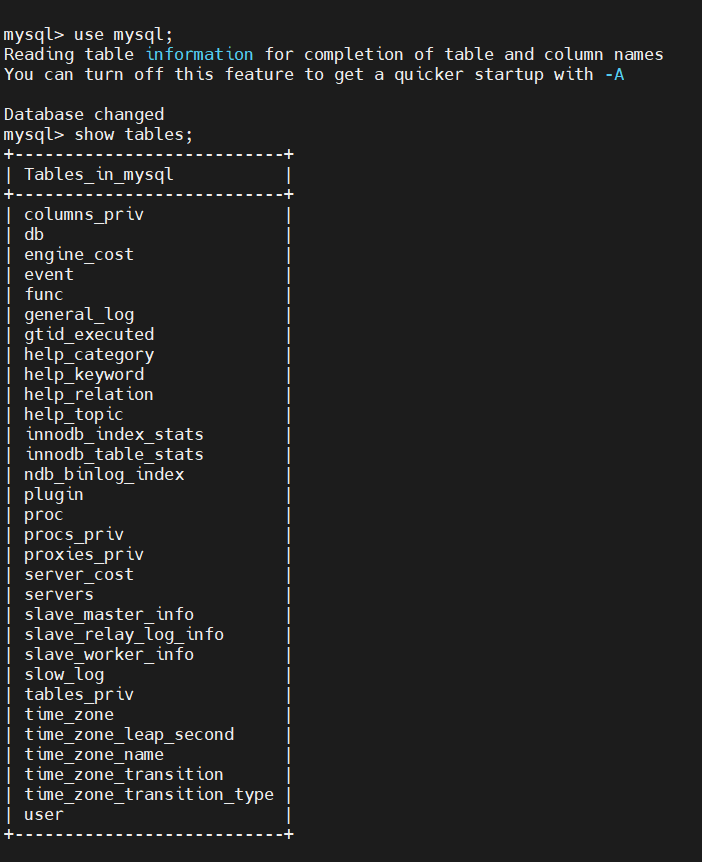Viewport: 702px width, 862px height.
Task: Click the 'general_log' table entry
Action: [x=79, y=314]
